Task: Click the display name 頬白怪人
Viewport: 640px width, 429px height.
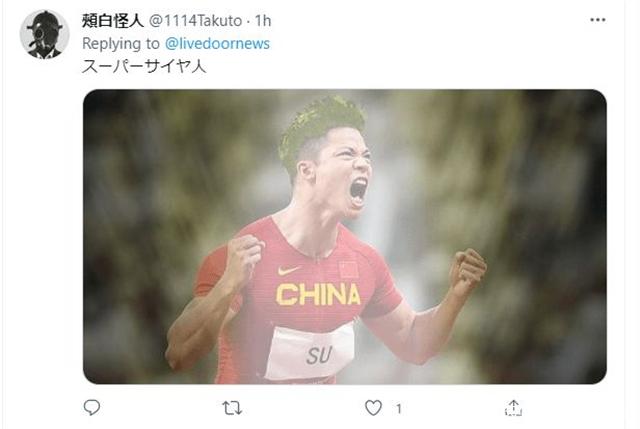Action: [x=113, y=21]
